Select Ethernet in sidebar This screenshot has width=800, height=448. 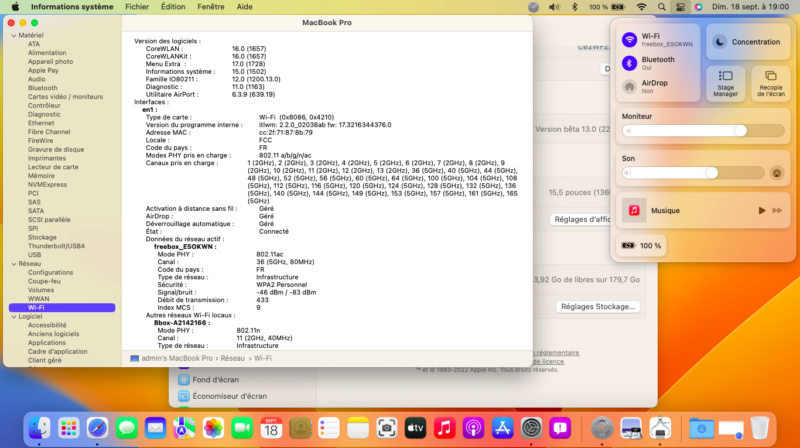(41, 123)
